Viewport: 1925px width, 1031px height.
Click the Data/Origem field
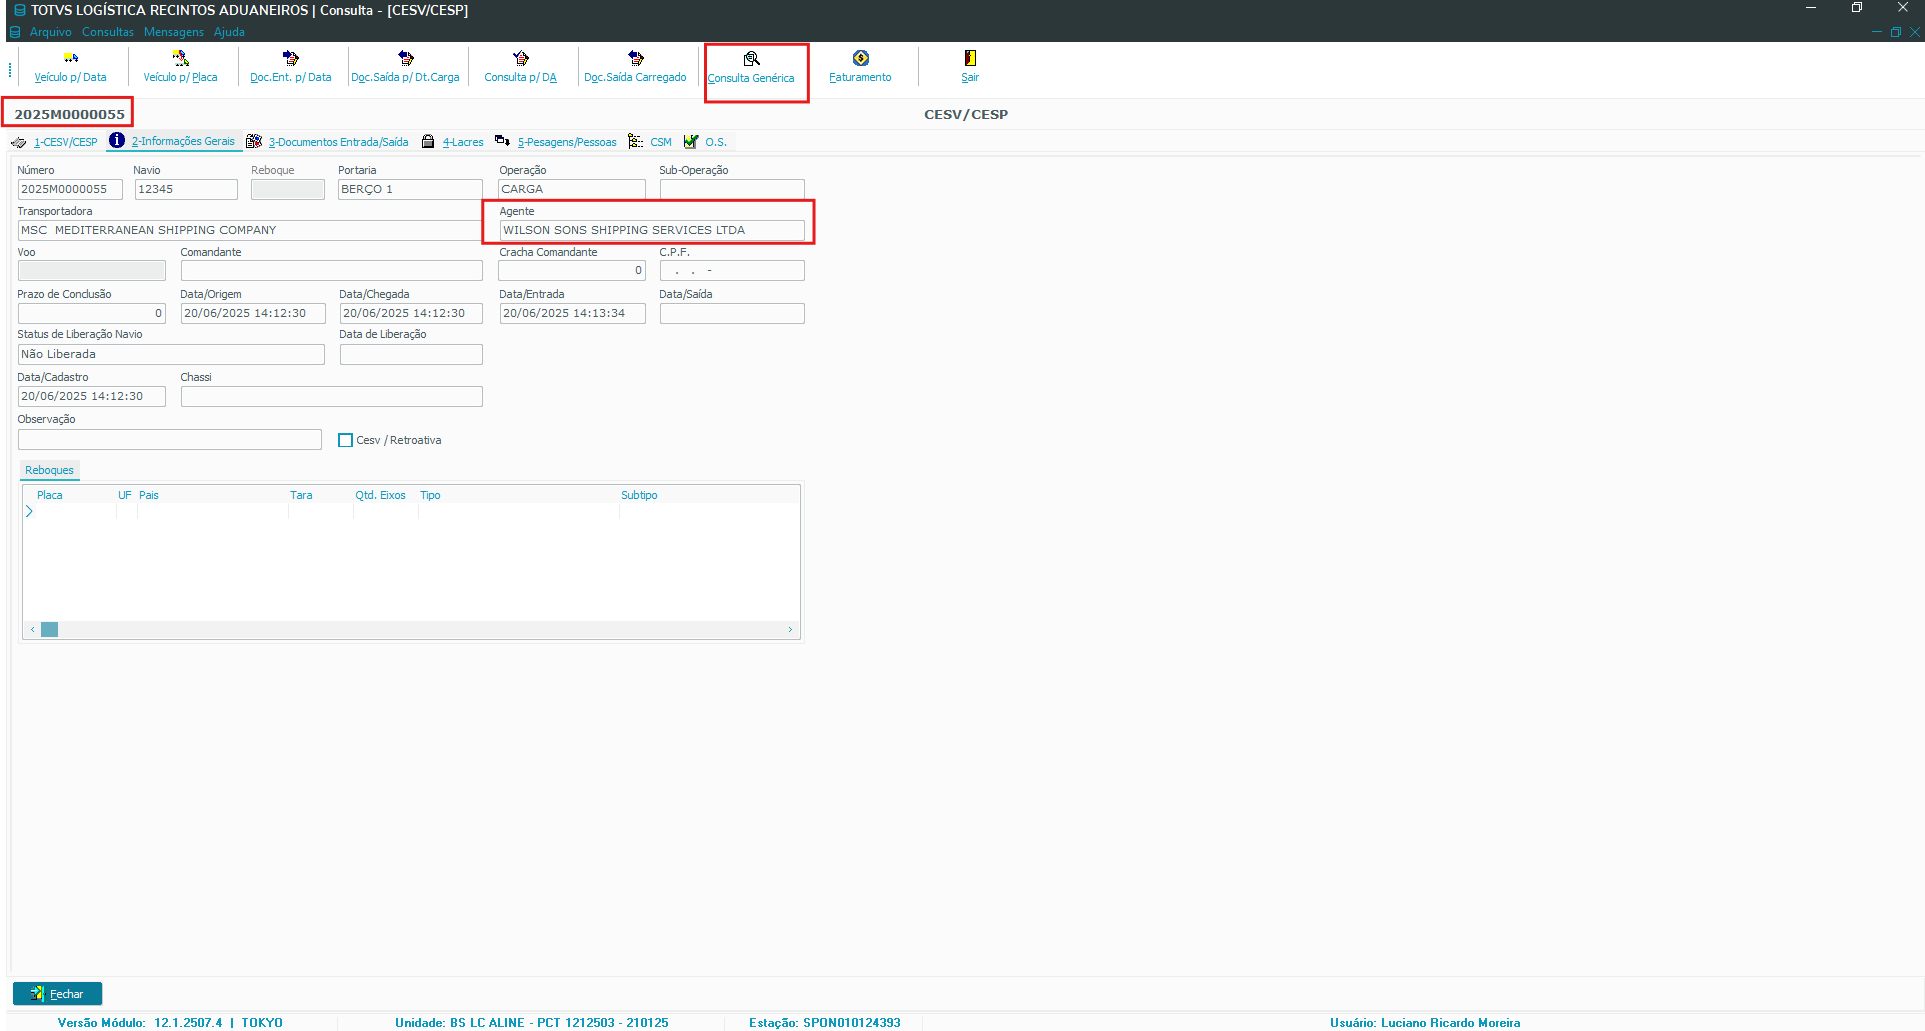[253, 313]
